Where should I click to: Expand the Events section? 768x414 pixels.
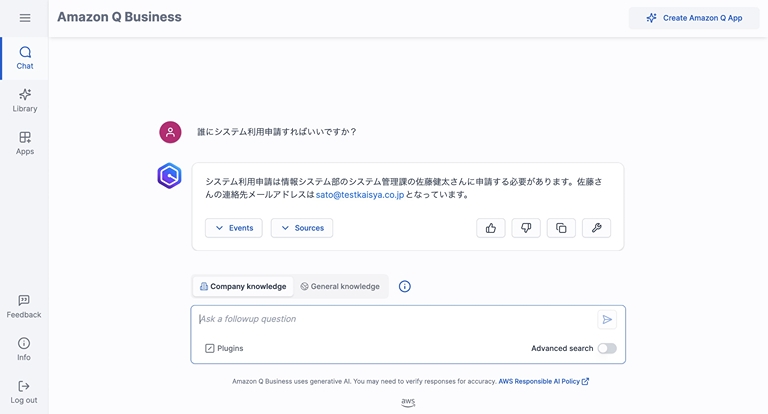[234, 228]
